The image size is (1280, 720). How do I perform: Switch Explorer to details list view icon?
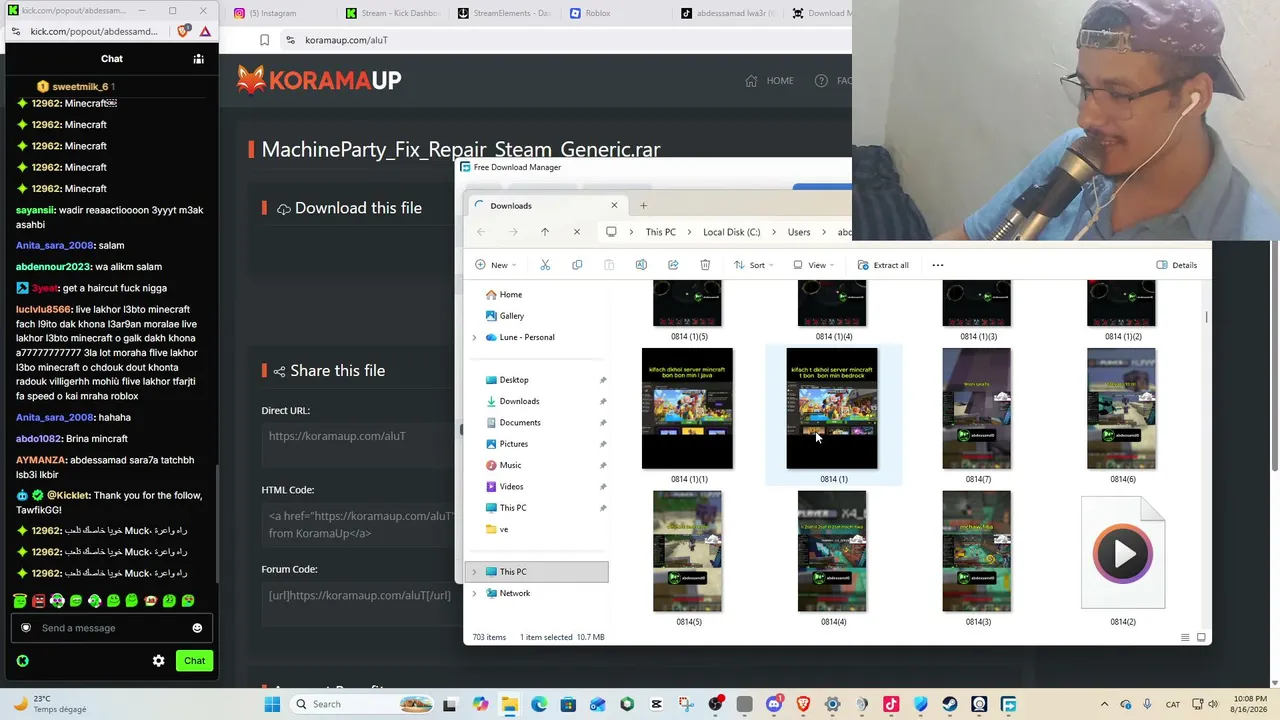pyautogui.click(x=1185, y=637)
